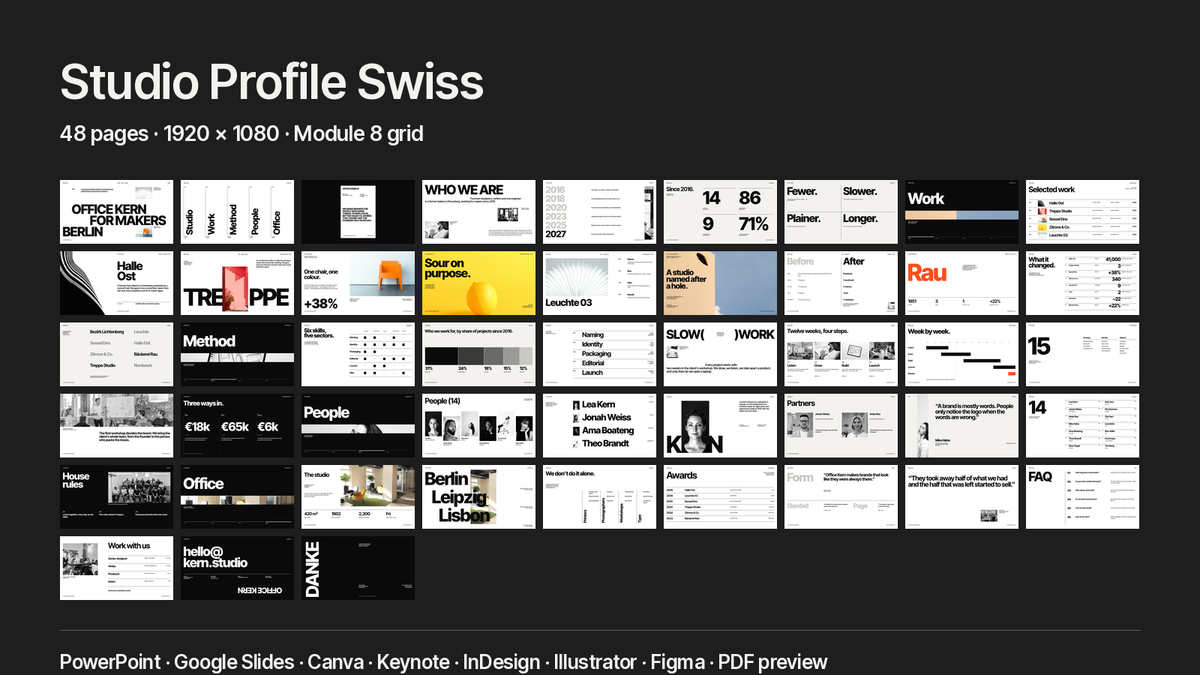Select the Lea Kern, Jonah Weiss names slide
This screenshot has height=675, width=1200.
600,426
